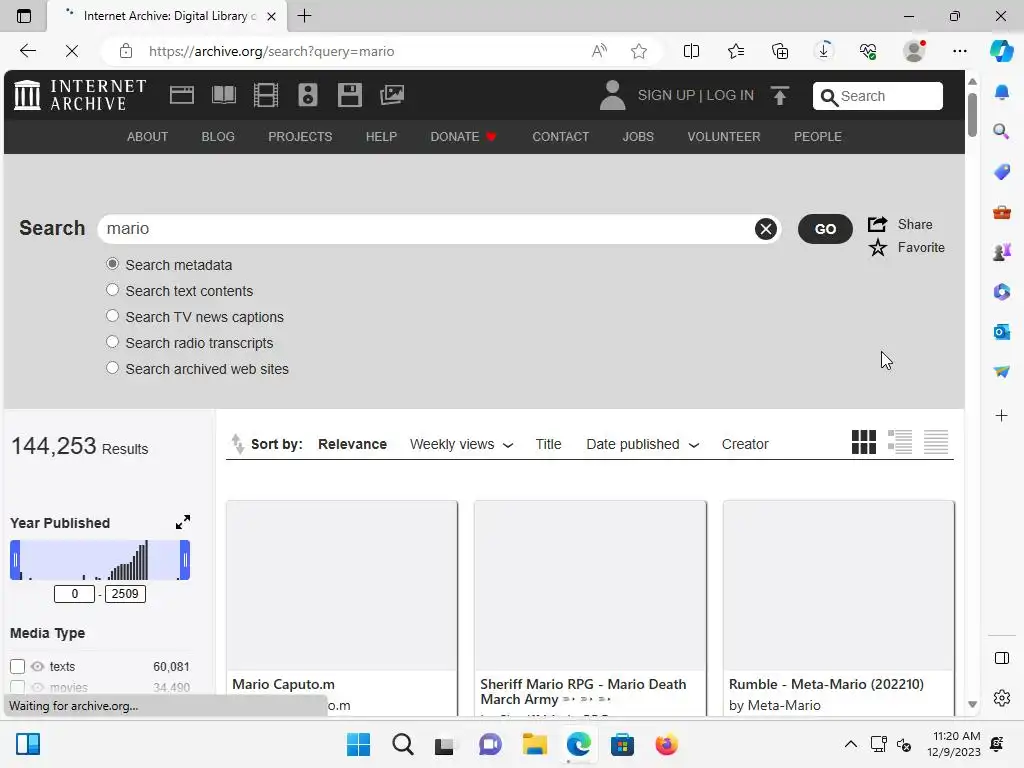Open the ABOUT menu item

coord(148,136)
